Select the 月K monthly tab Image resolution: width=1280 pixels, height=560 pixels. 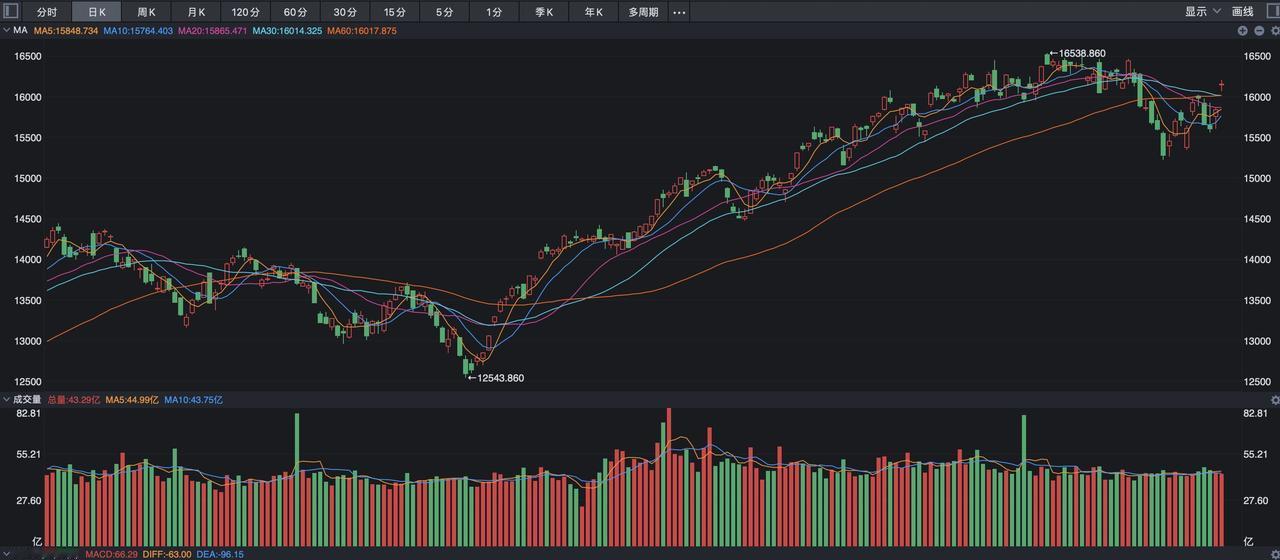(196, 12)
